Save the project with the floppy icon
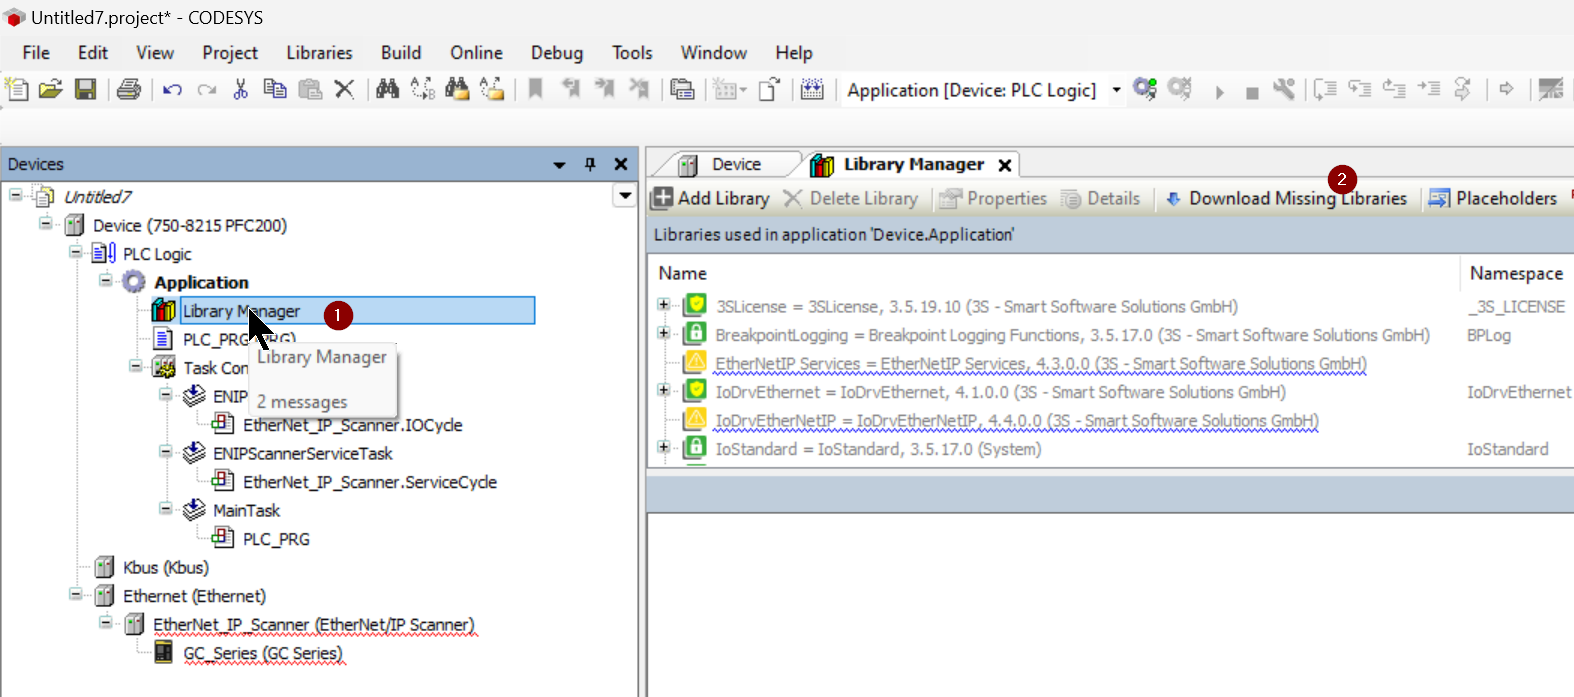The height and width of the screenshot is (697, 1574). point(86,89)
